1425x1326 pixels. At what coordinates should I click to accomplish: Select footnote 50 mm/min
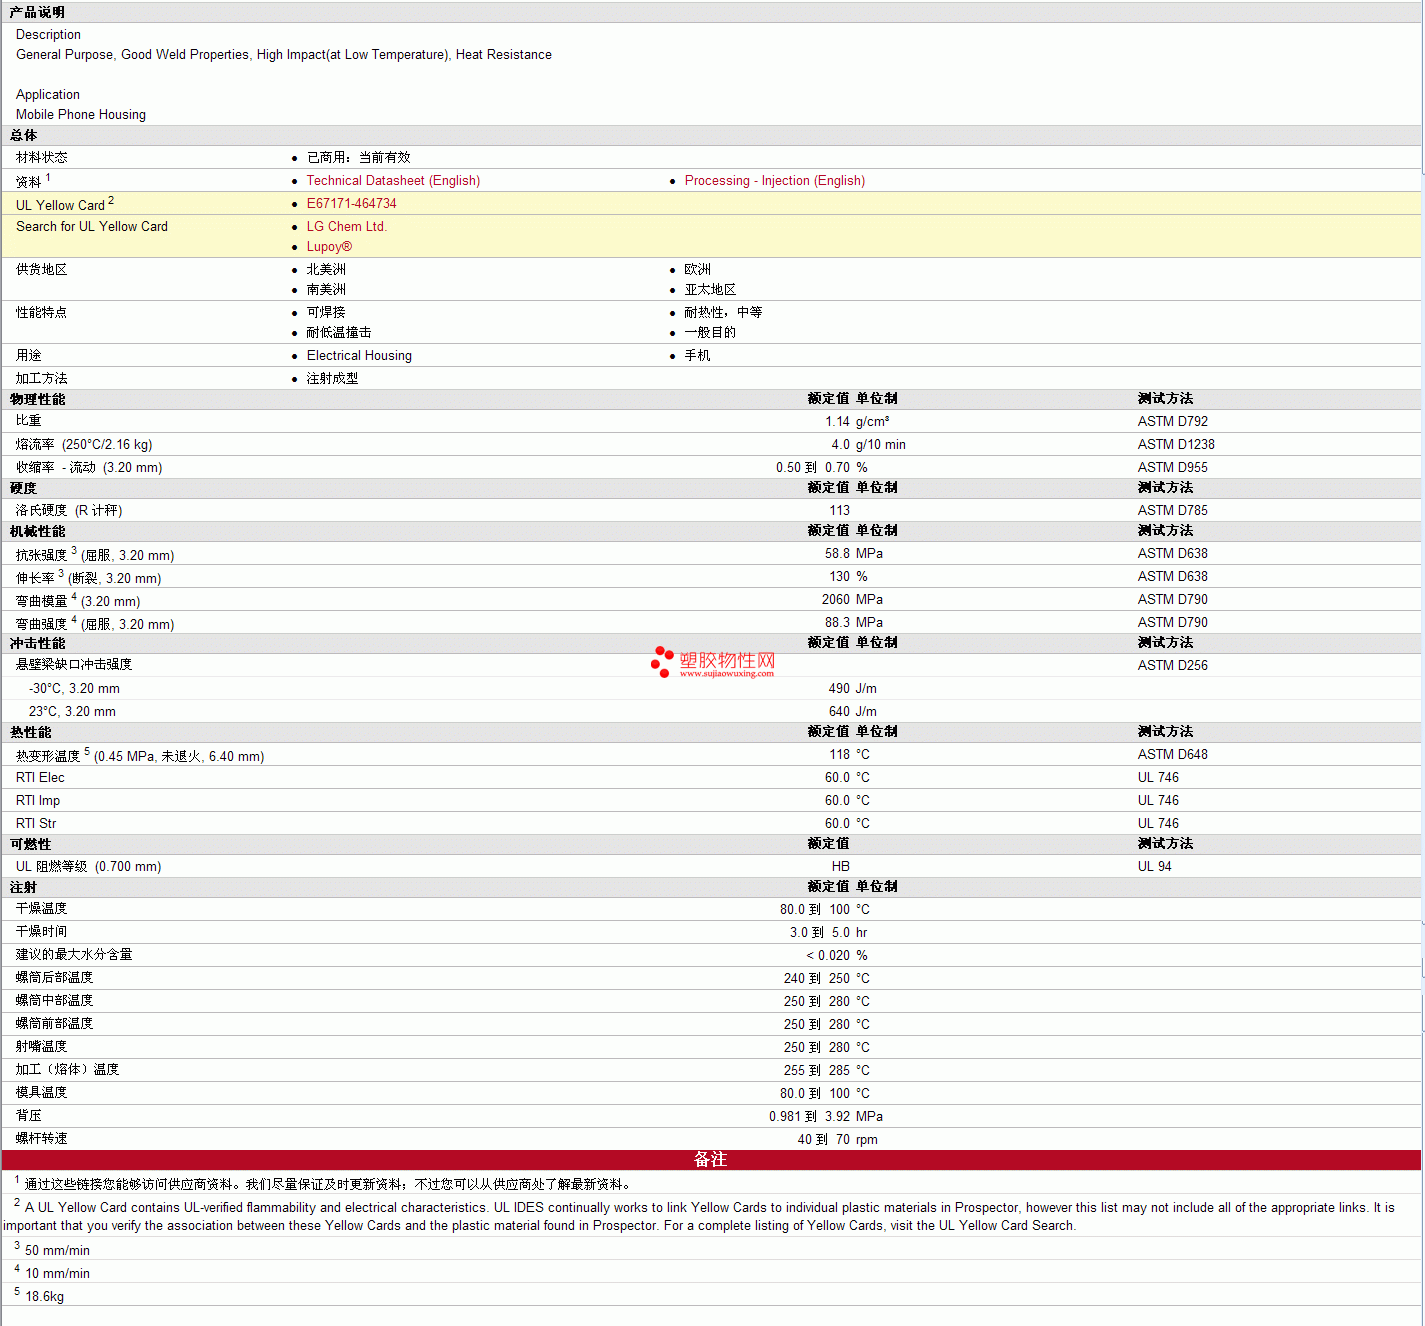click(x=57, y=1251)
